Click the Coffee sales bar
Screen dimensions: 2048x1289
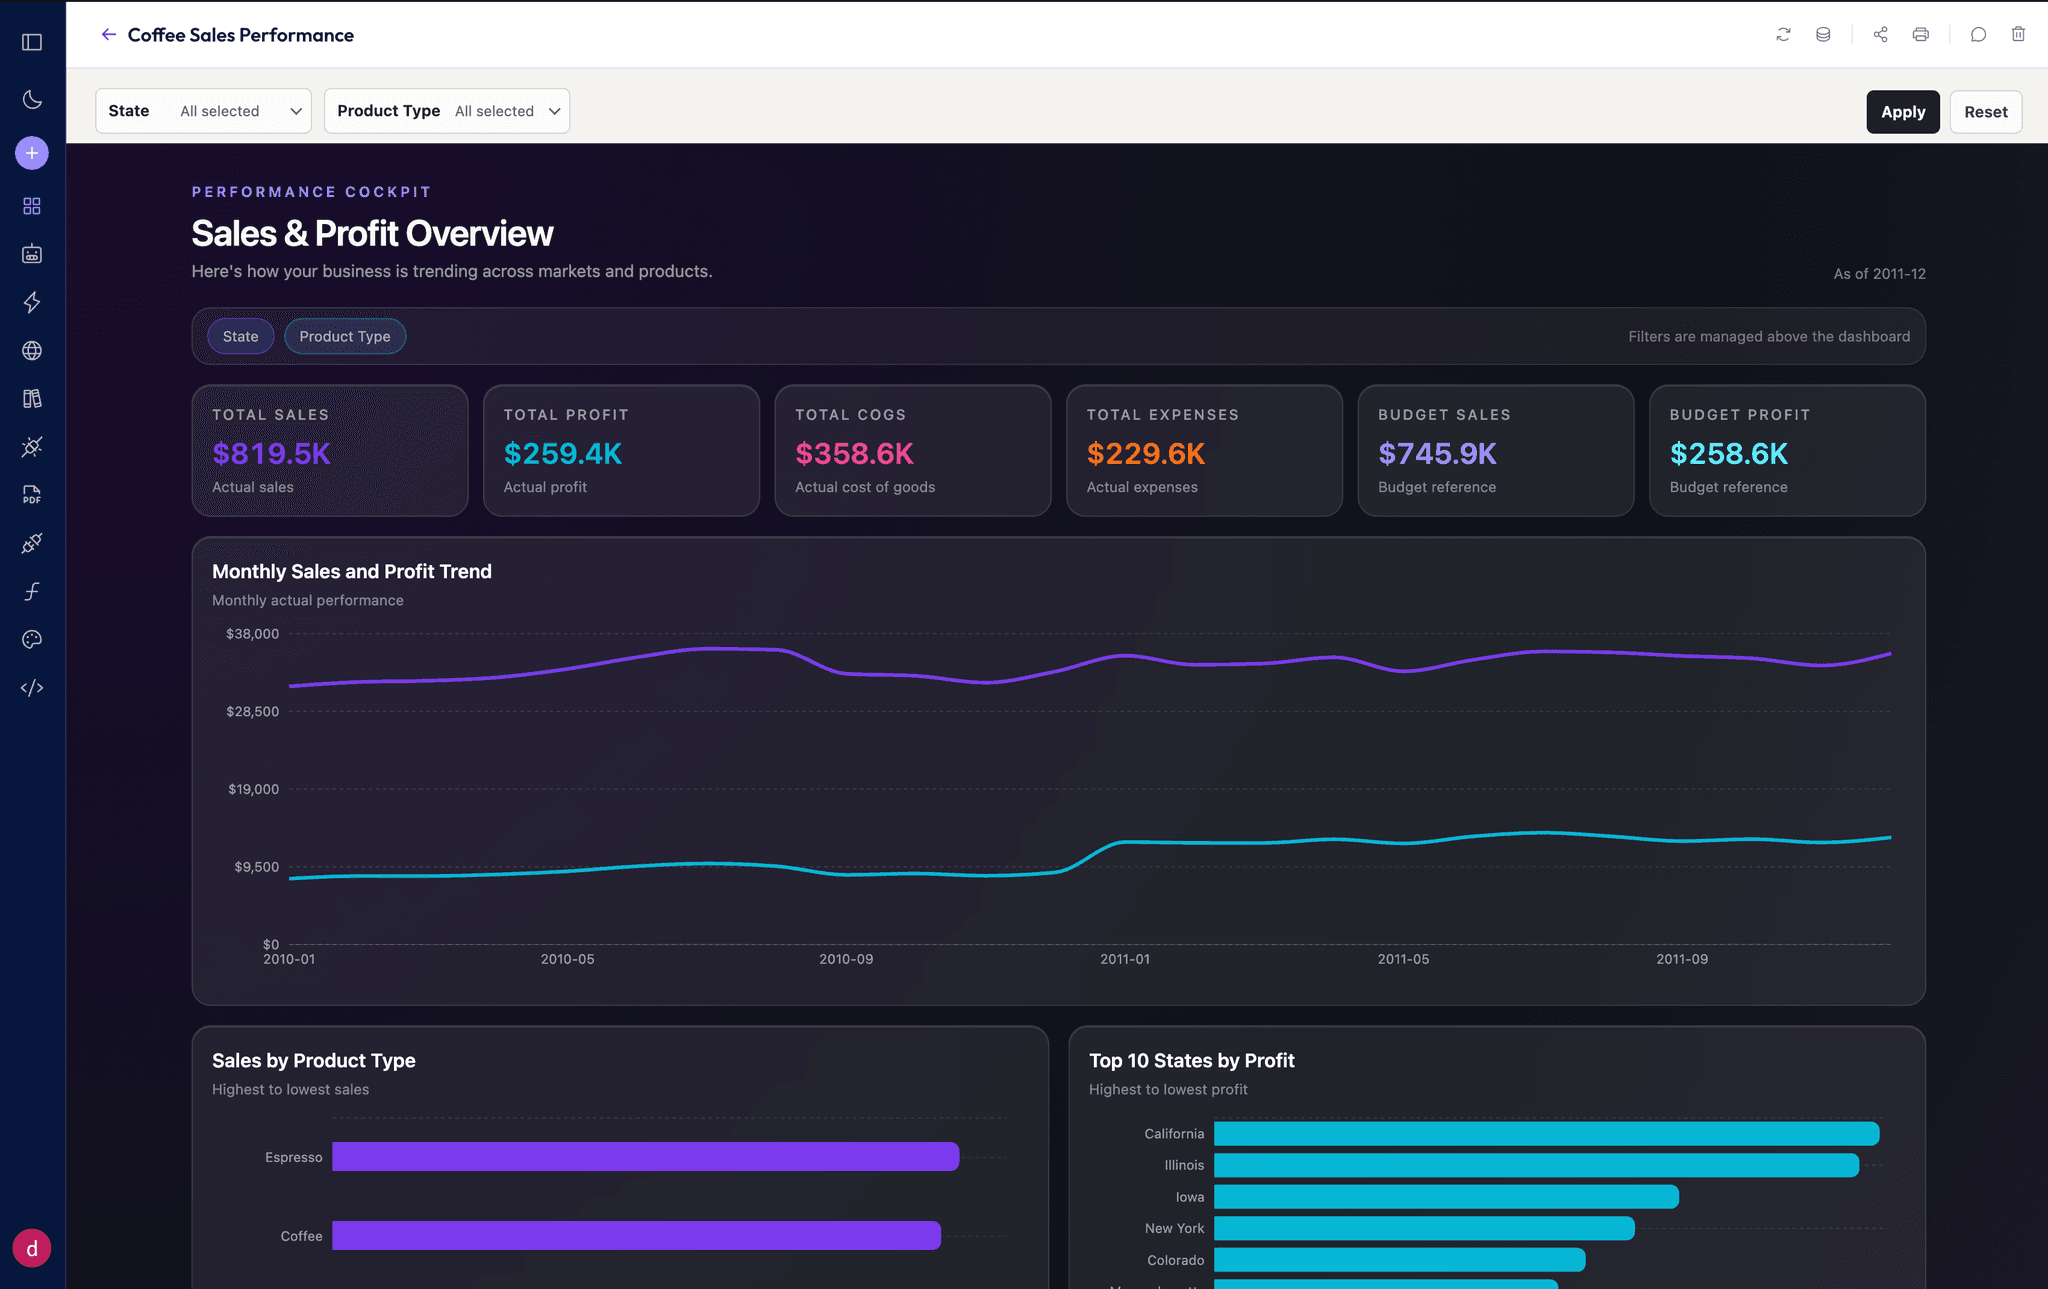pos(636,1236)
